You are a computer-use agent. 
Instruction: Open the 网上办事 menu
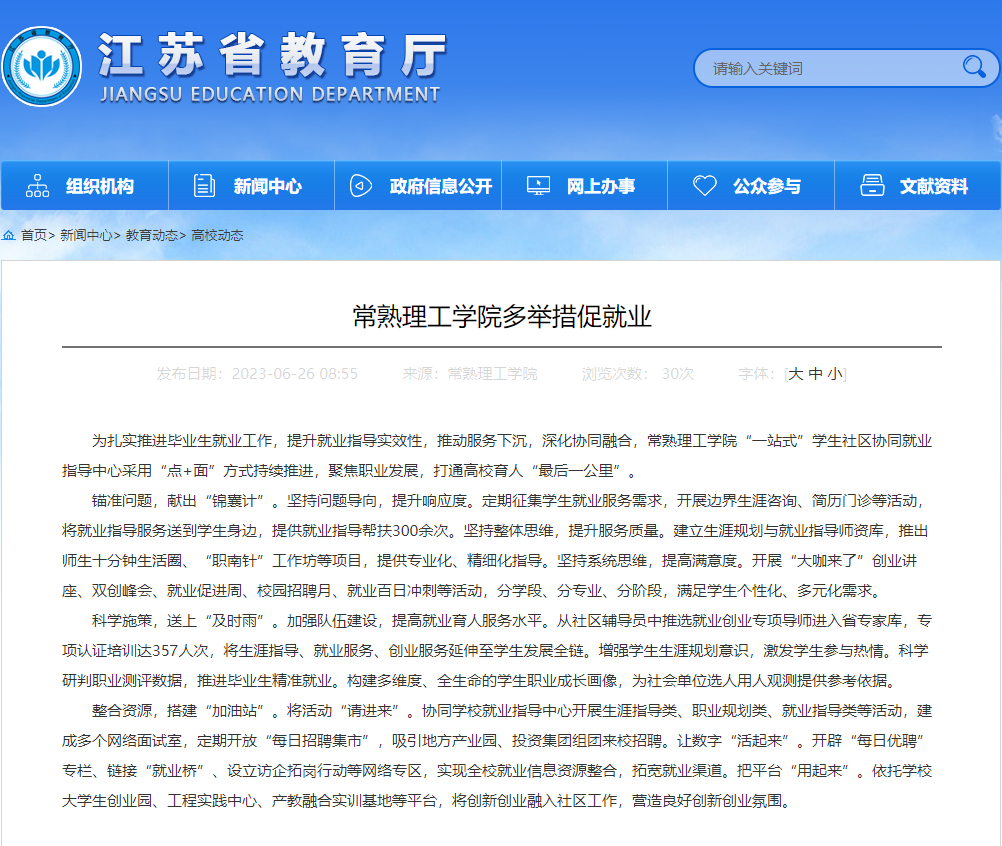(x=585, y=186)
